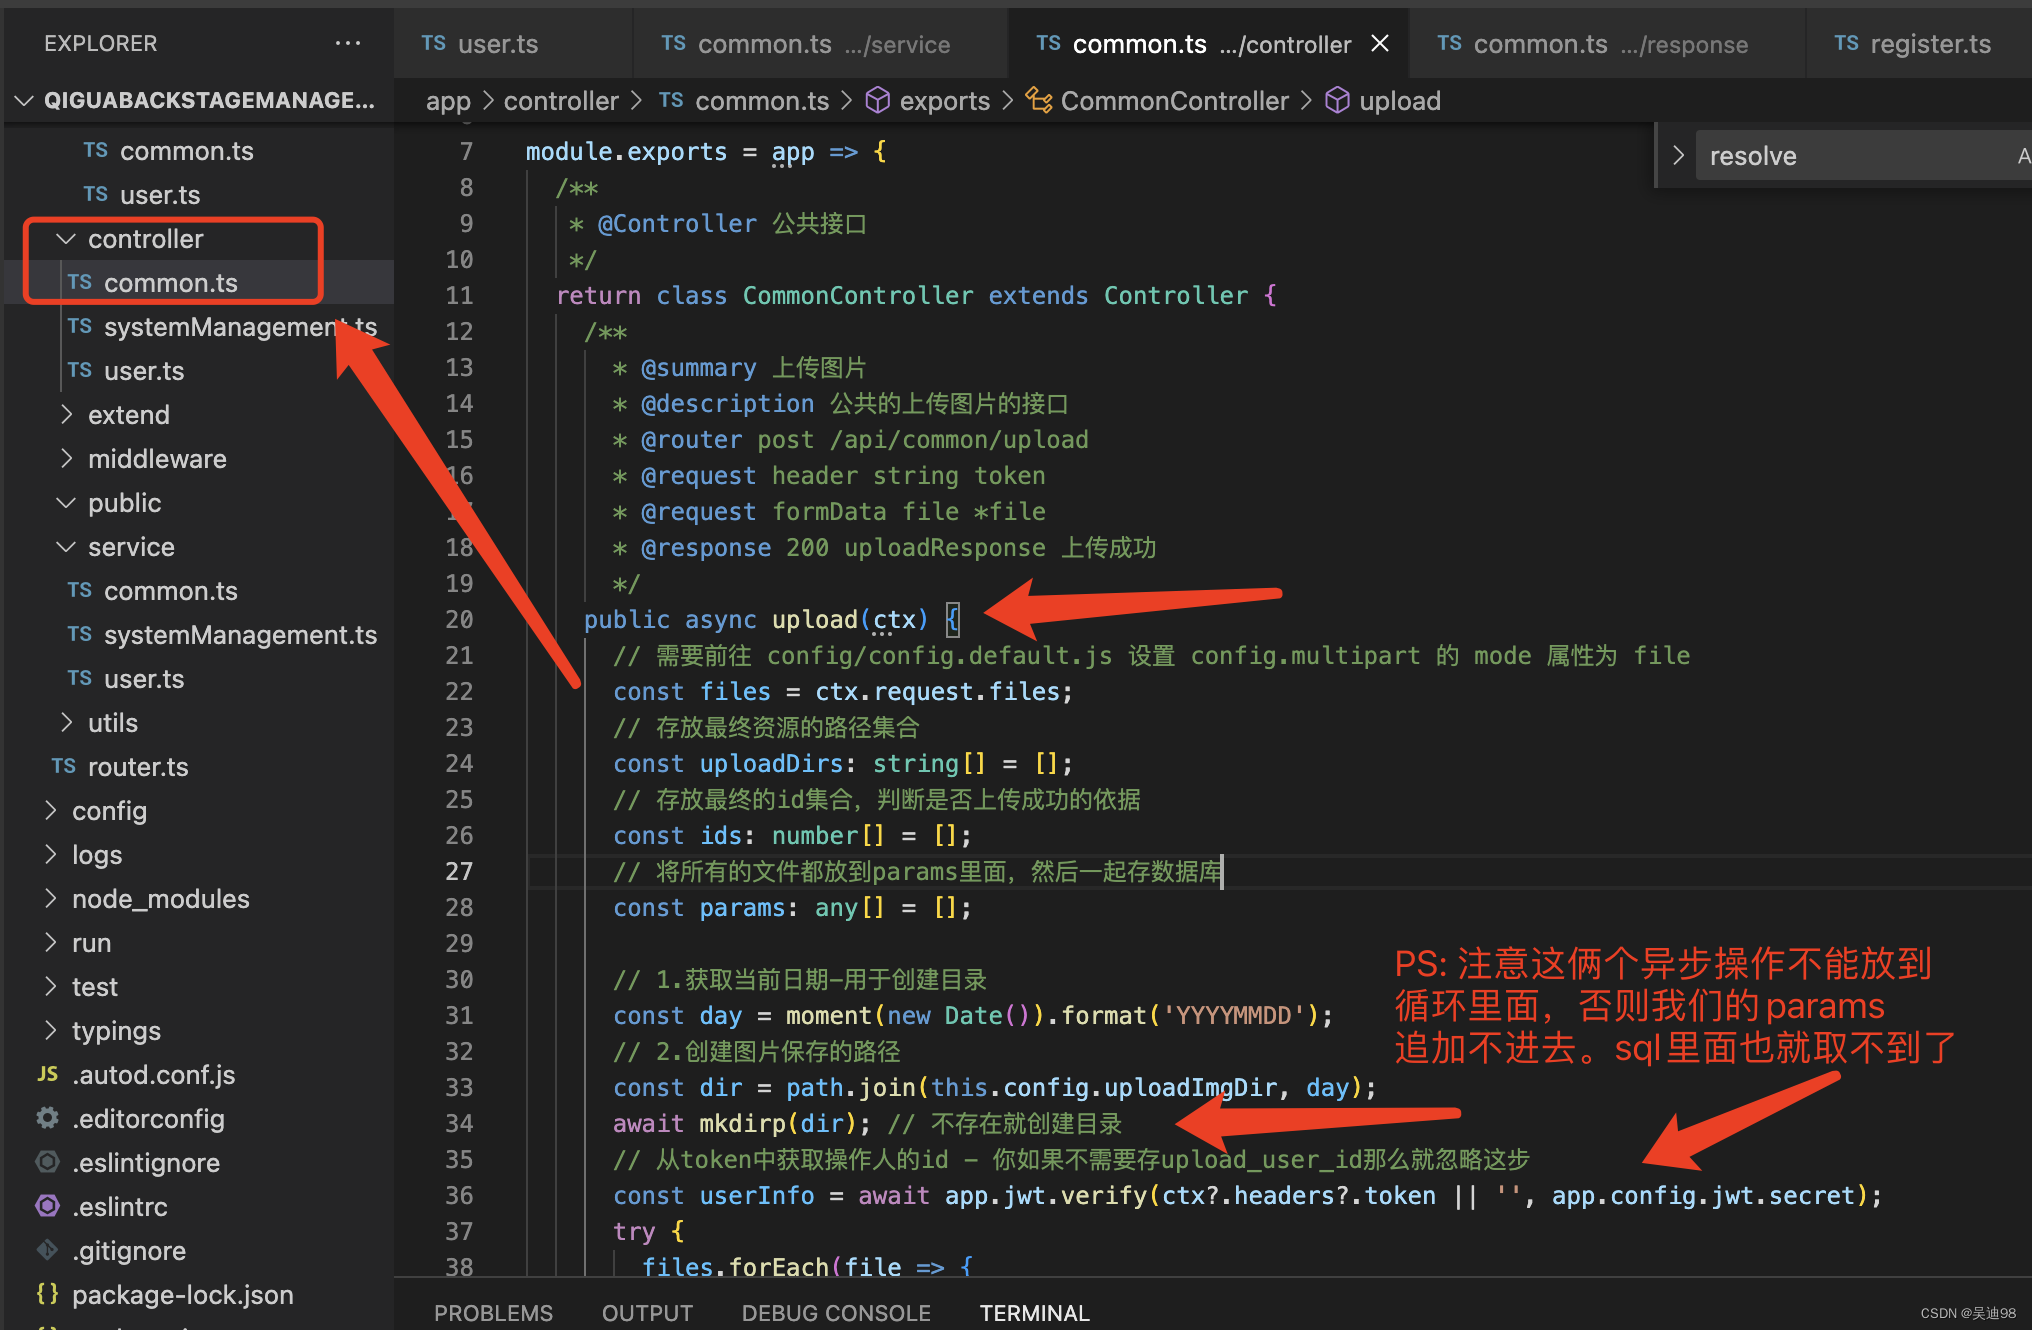Open systemManagement.ts under the service folder

coord(199,635)
